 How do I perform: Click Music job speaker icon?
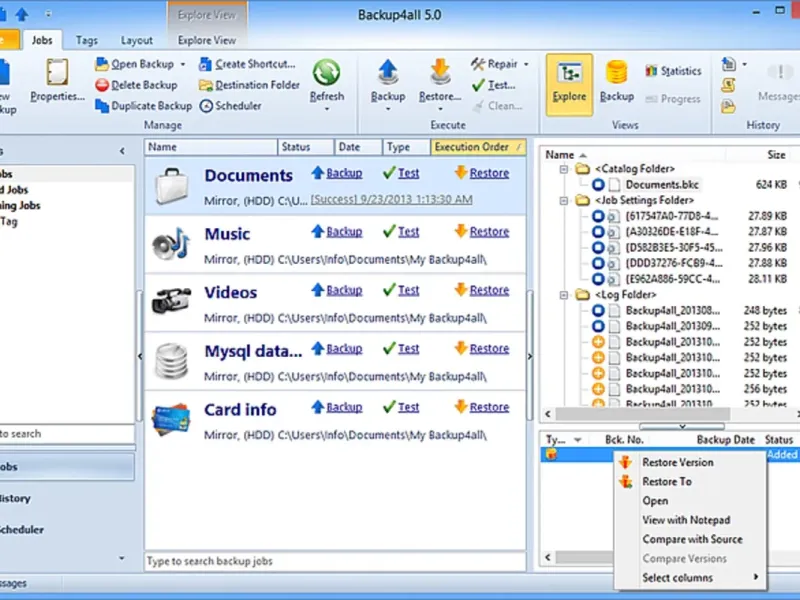[171, 244]
